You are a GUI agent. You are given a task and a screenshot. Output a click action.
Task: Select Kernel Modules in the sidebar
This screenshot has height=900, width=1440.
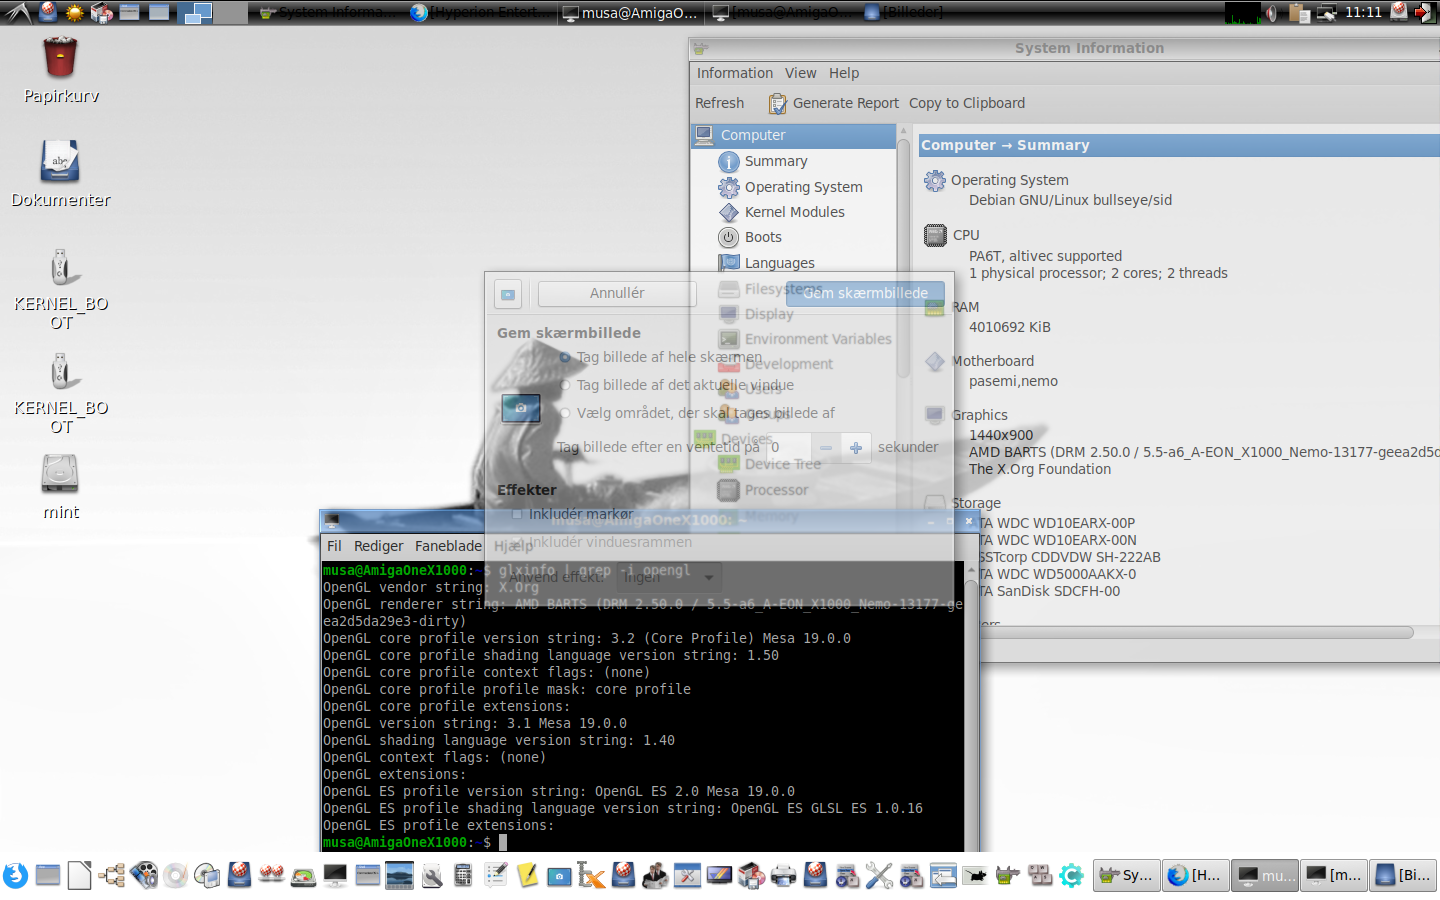794,212
